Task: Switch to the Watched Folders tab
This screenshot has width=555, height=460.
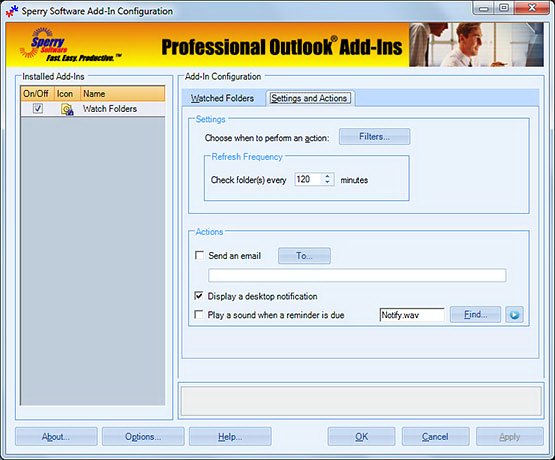Action: coord(223,98)
